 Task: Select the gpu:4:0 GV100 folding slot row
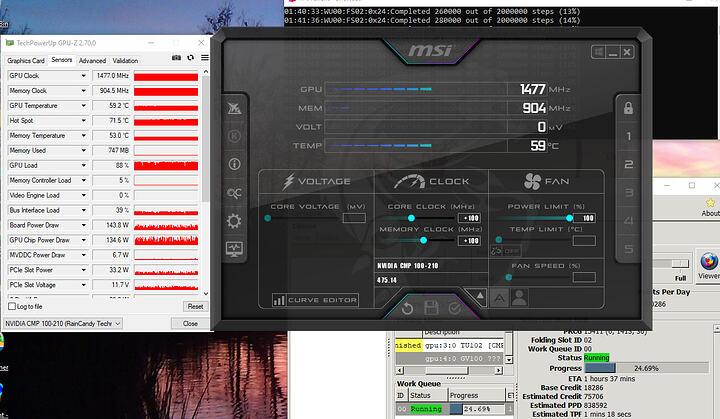click(450, 358)
